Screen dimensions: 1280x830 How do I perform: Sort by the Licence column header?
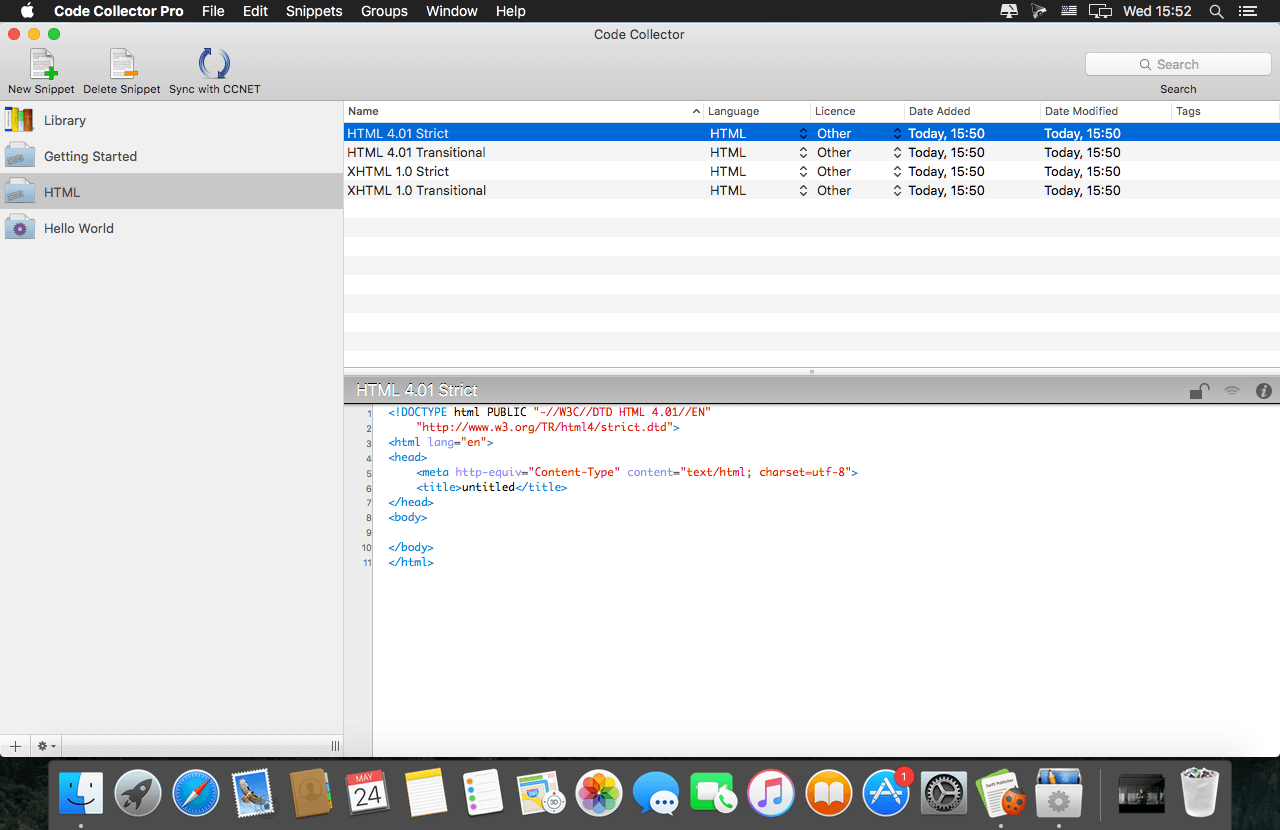click(857, 111)
